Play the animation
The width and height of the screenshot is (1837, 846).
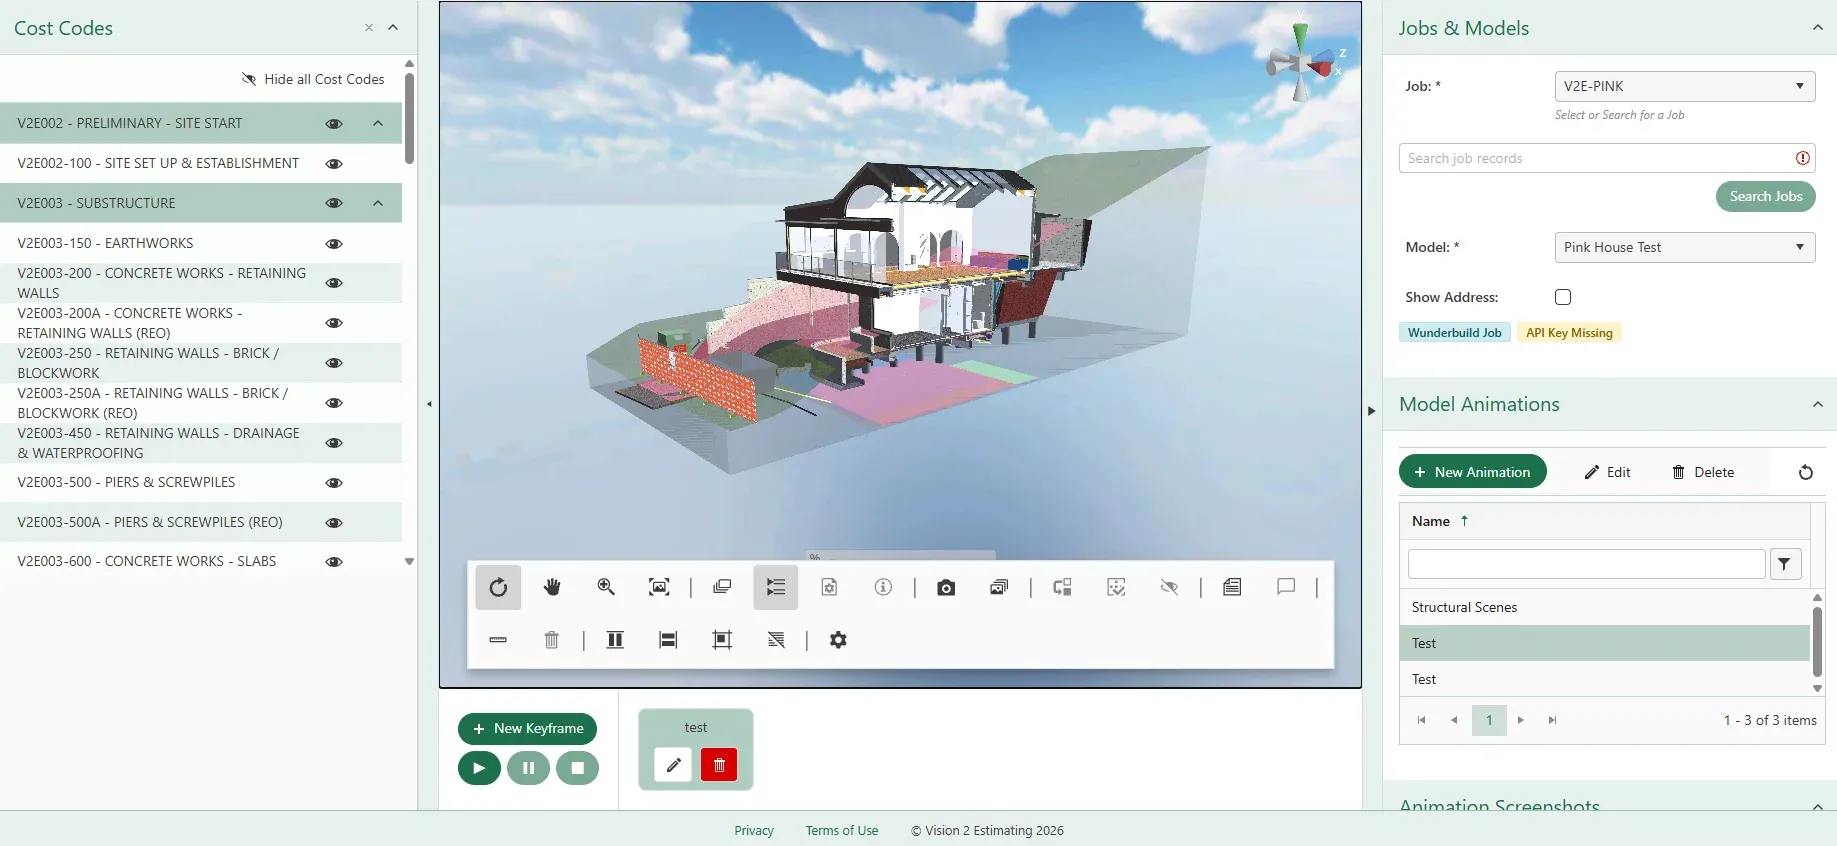coord(479,768)
